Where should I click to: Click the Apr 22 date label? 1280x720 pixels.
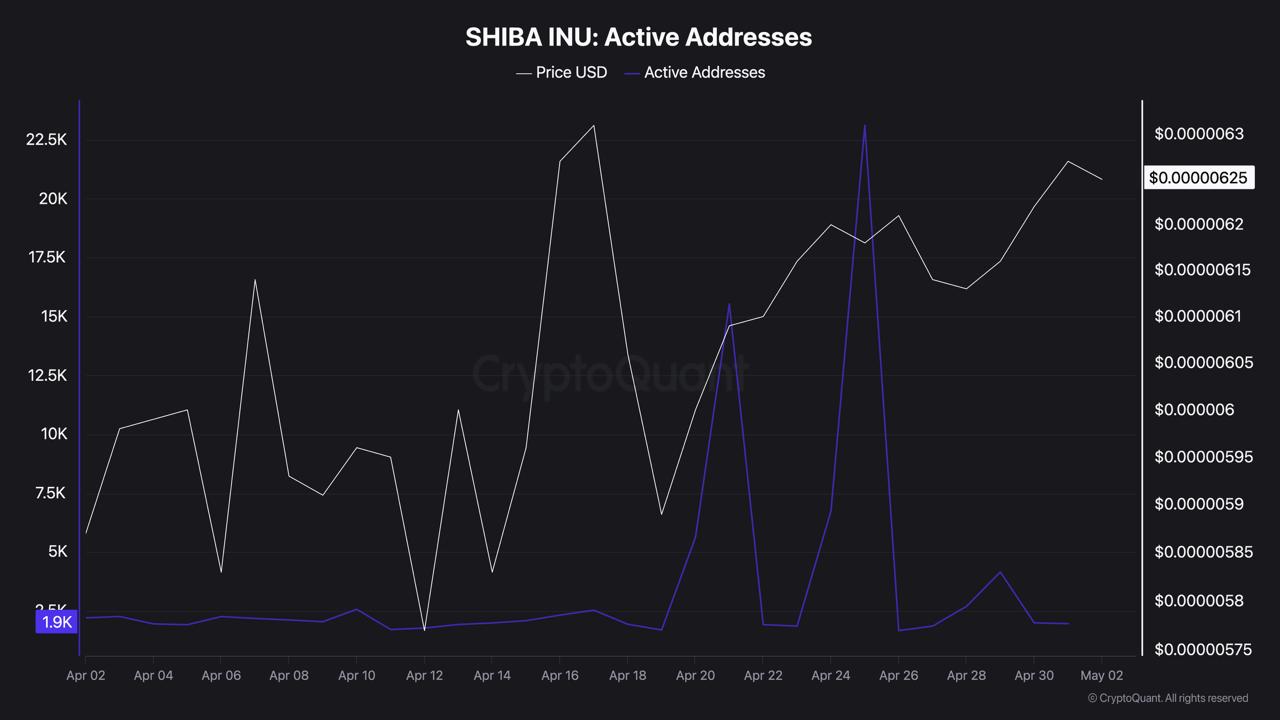763,676
